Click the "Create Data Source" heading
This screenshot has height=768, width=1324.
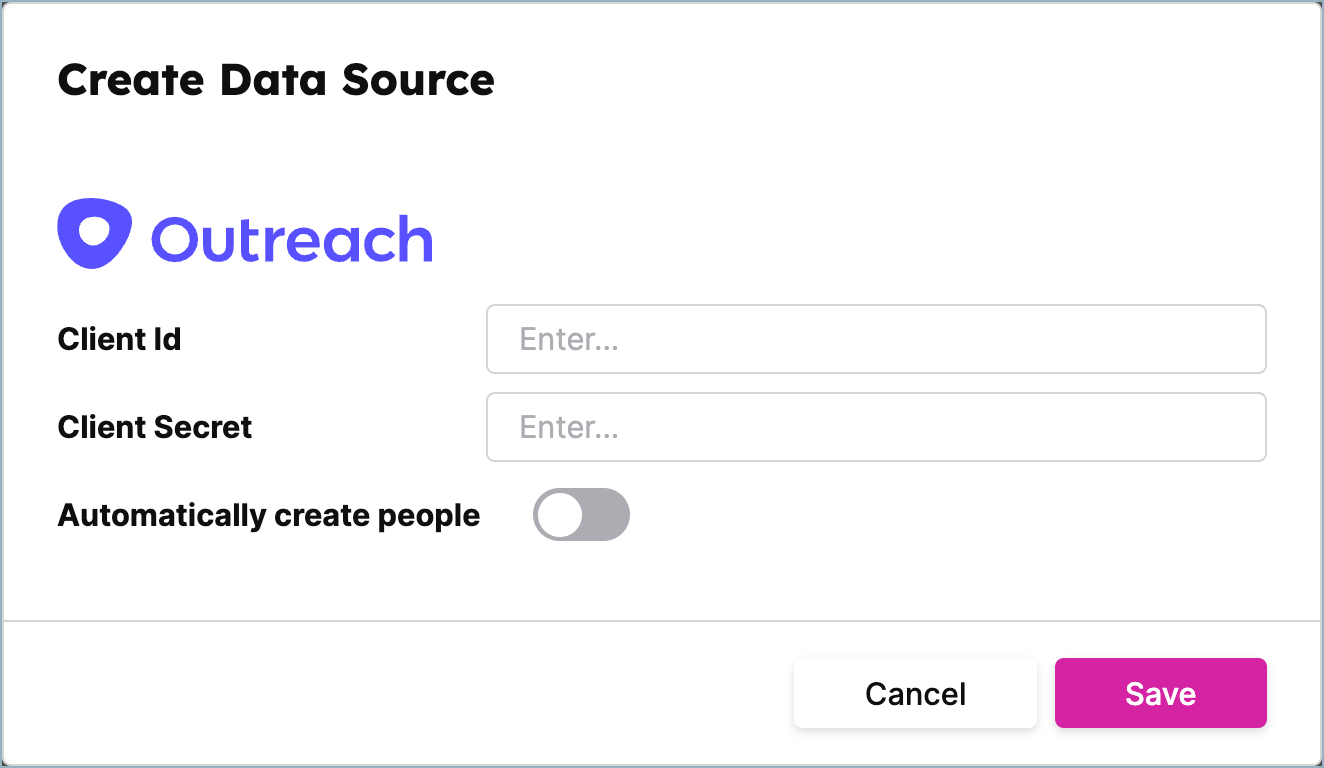click(276, 80)
